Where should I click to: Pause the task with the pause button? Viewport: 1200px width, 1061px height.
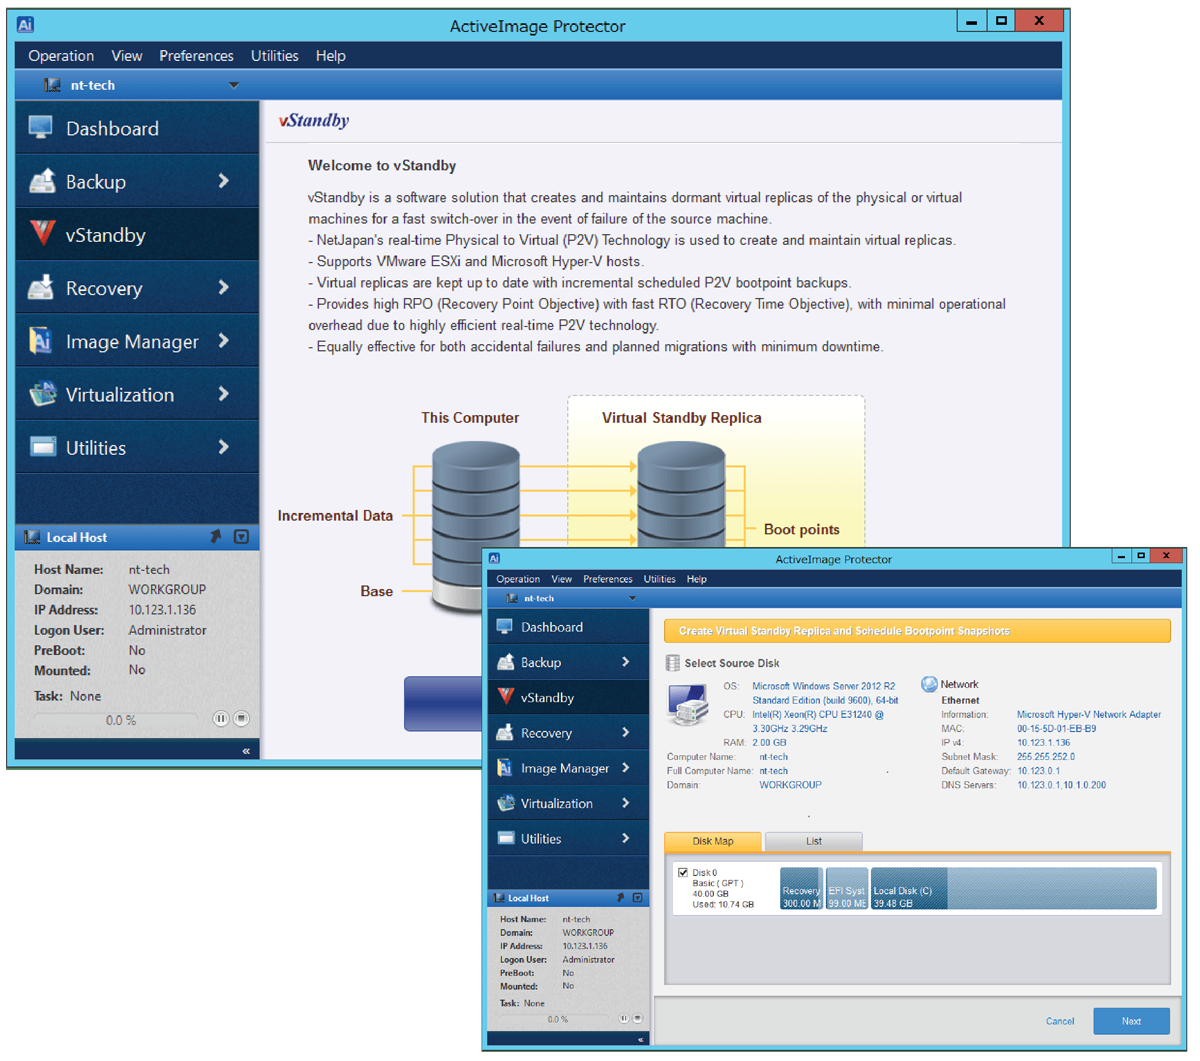tap(220, 719)
